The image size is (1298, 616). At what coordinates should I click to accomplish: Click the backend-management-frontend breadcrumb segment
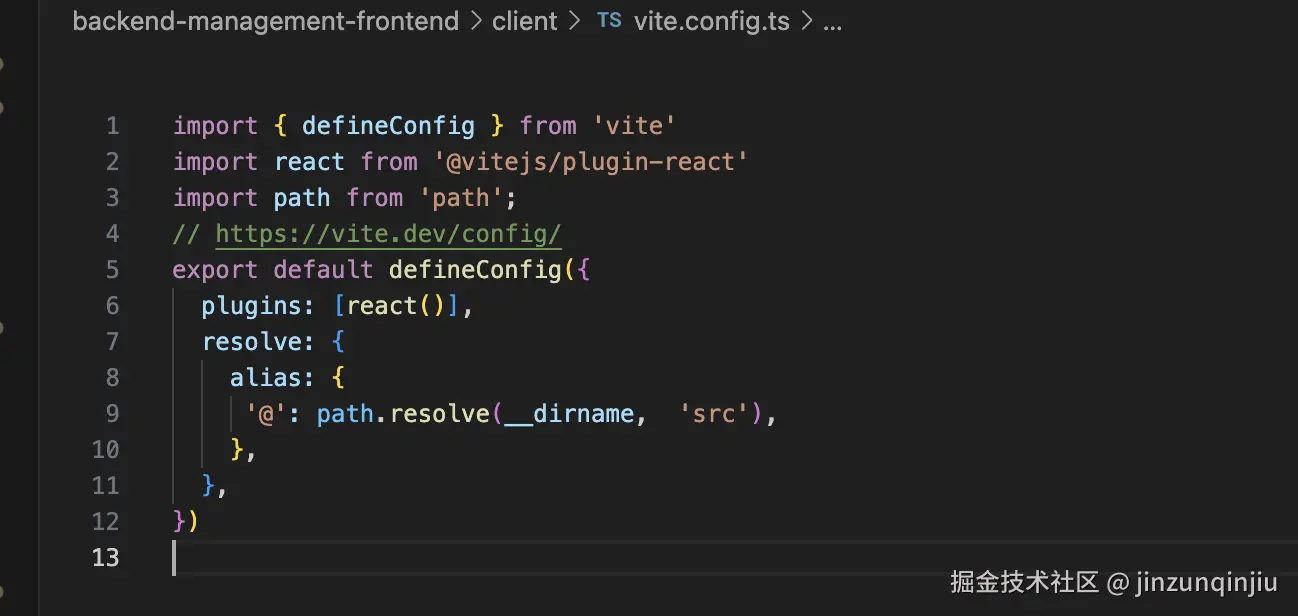click(266, 22)
